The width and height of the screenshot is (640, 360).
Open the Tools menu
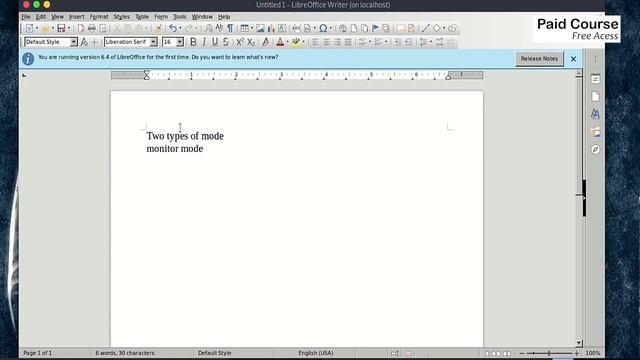click(x=180, y=17)
